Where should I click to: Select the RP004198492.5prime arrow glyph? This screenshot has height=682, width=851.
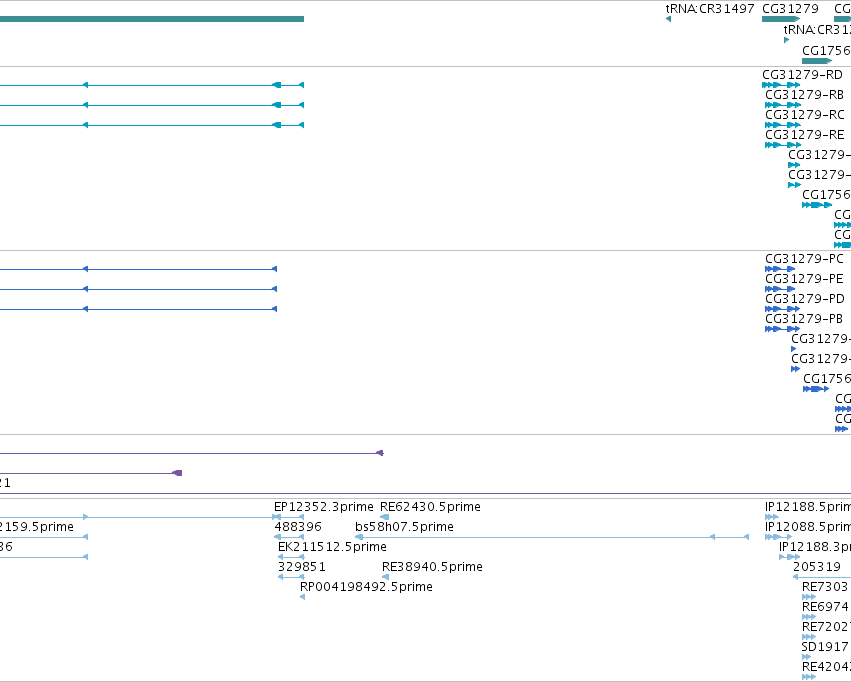coord(302,597)
